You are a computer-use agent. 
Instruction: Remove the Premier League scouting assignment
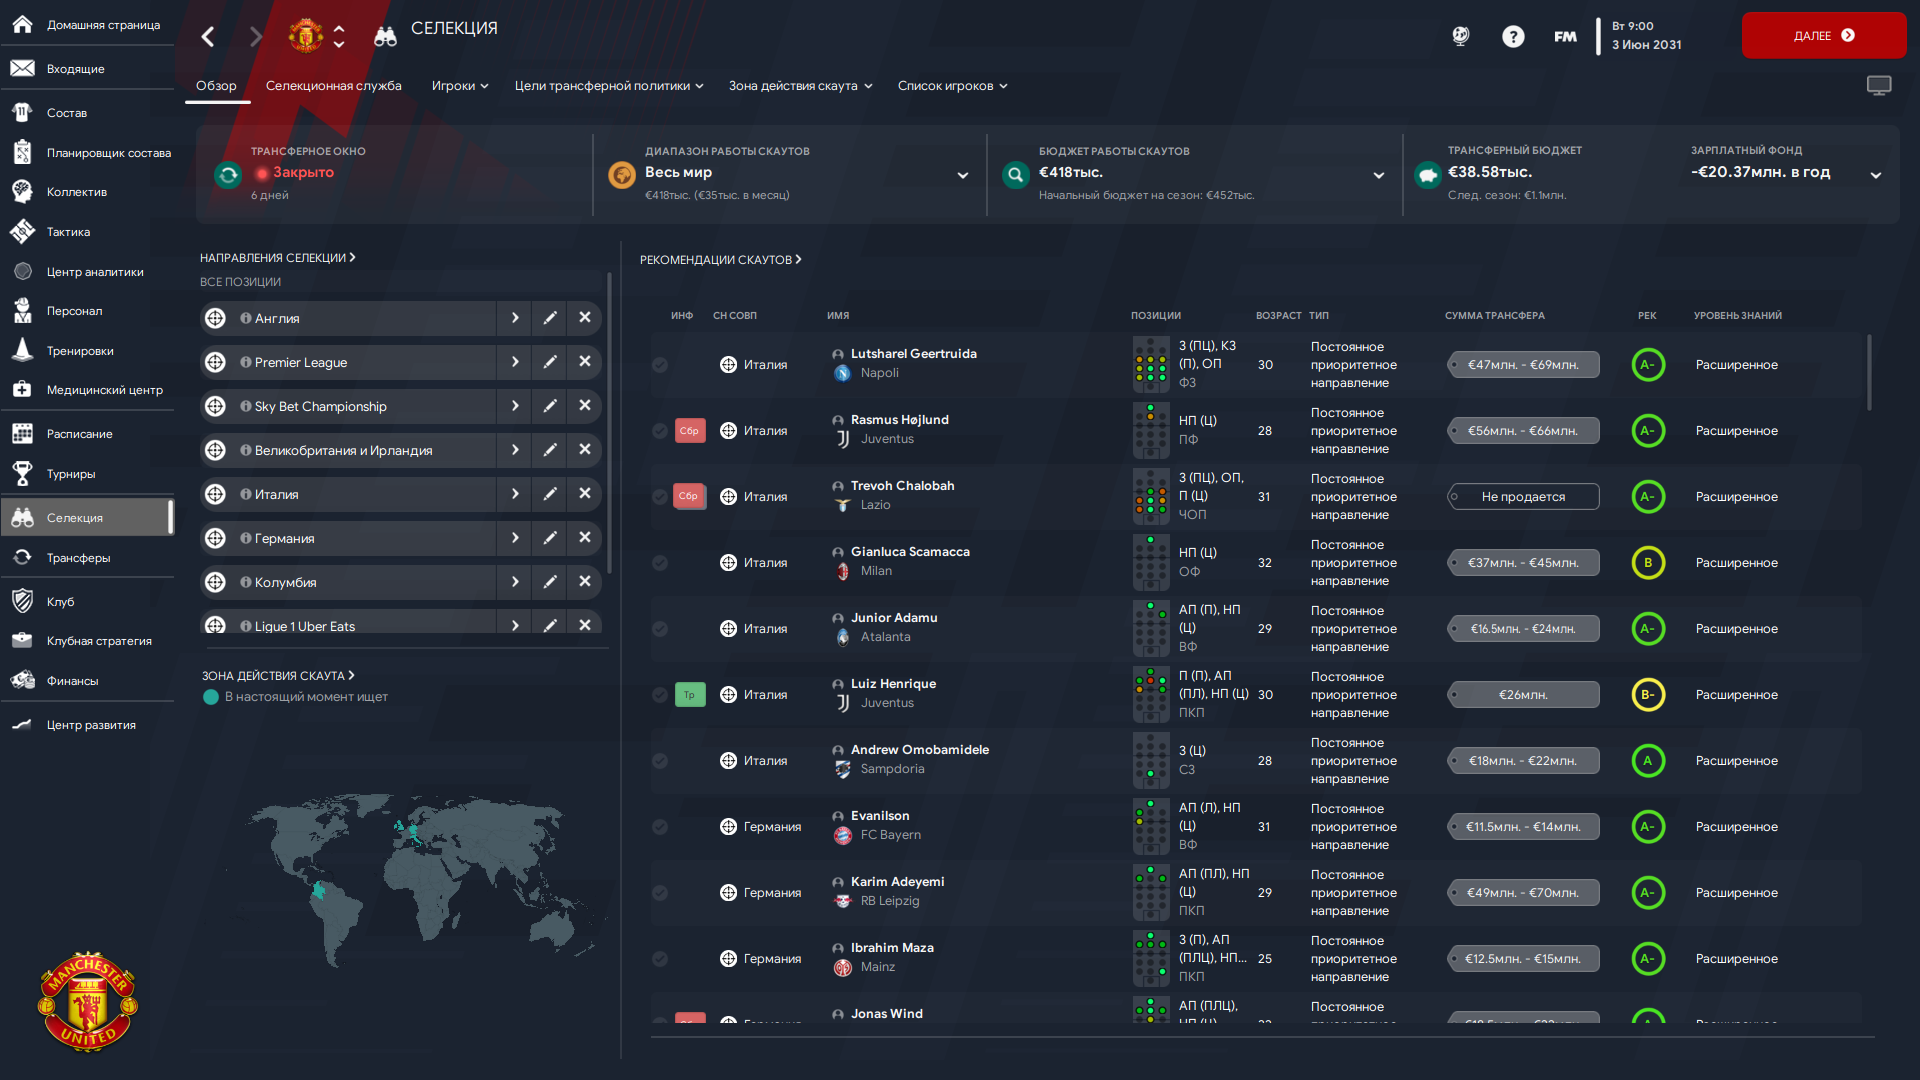coord(585,362)
